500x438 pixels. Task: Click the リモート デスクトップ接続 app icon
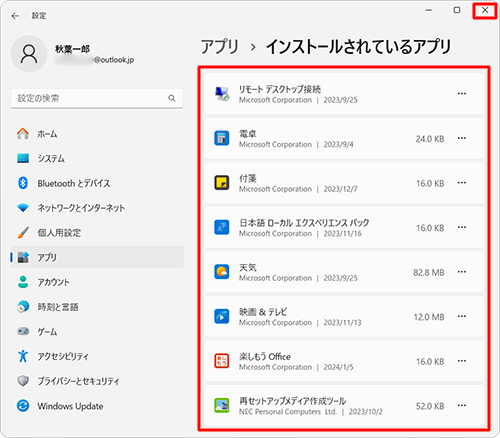pyautogui.click(x=222, y=94)
